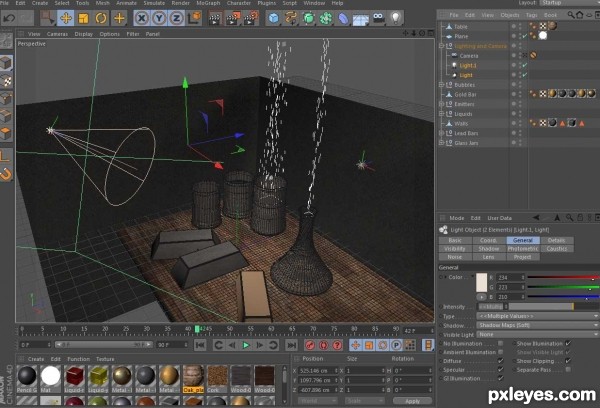The height and width of the screenshot is (408, 600).
Task: Expand the Glass Jars group
Action: click(x=441, y=143)
